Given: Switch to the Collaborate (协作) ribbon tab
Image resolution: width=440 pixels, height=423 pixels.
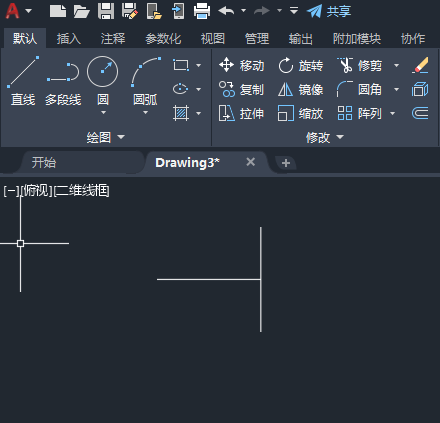Looking at the screenshot, I should click(413, 39).
